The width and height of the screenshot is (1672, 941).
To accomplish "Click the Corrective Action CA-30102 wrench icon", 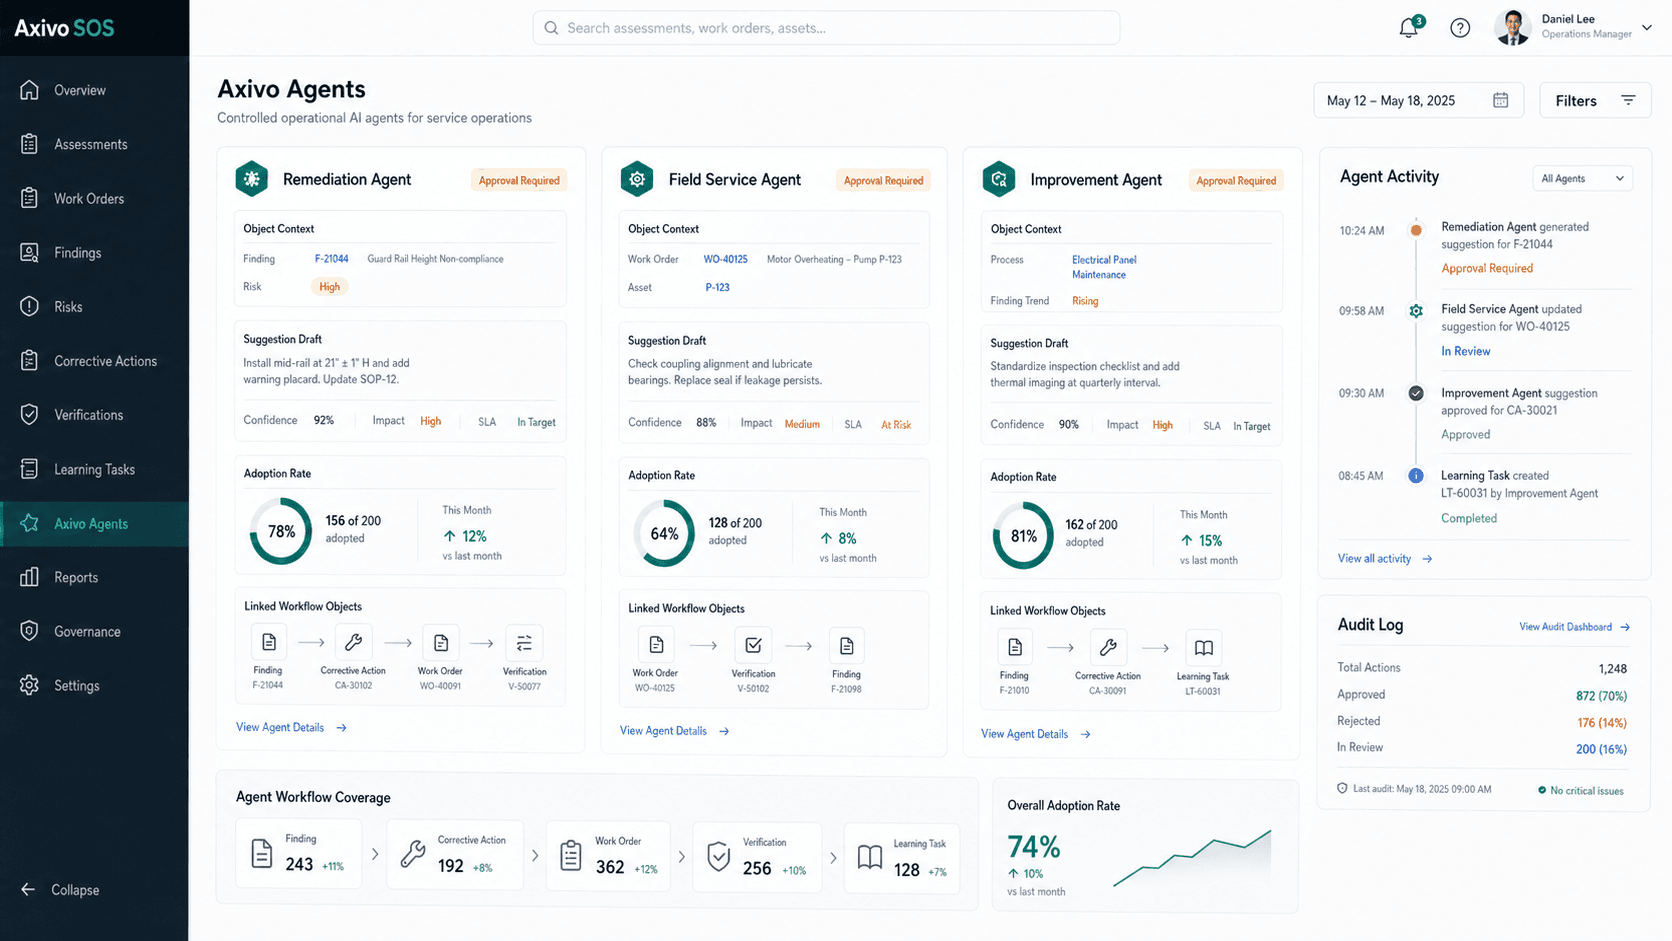I will pyautogui.click(x=353, y=643).
